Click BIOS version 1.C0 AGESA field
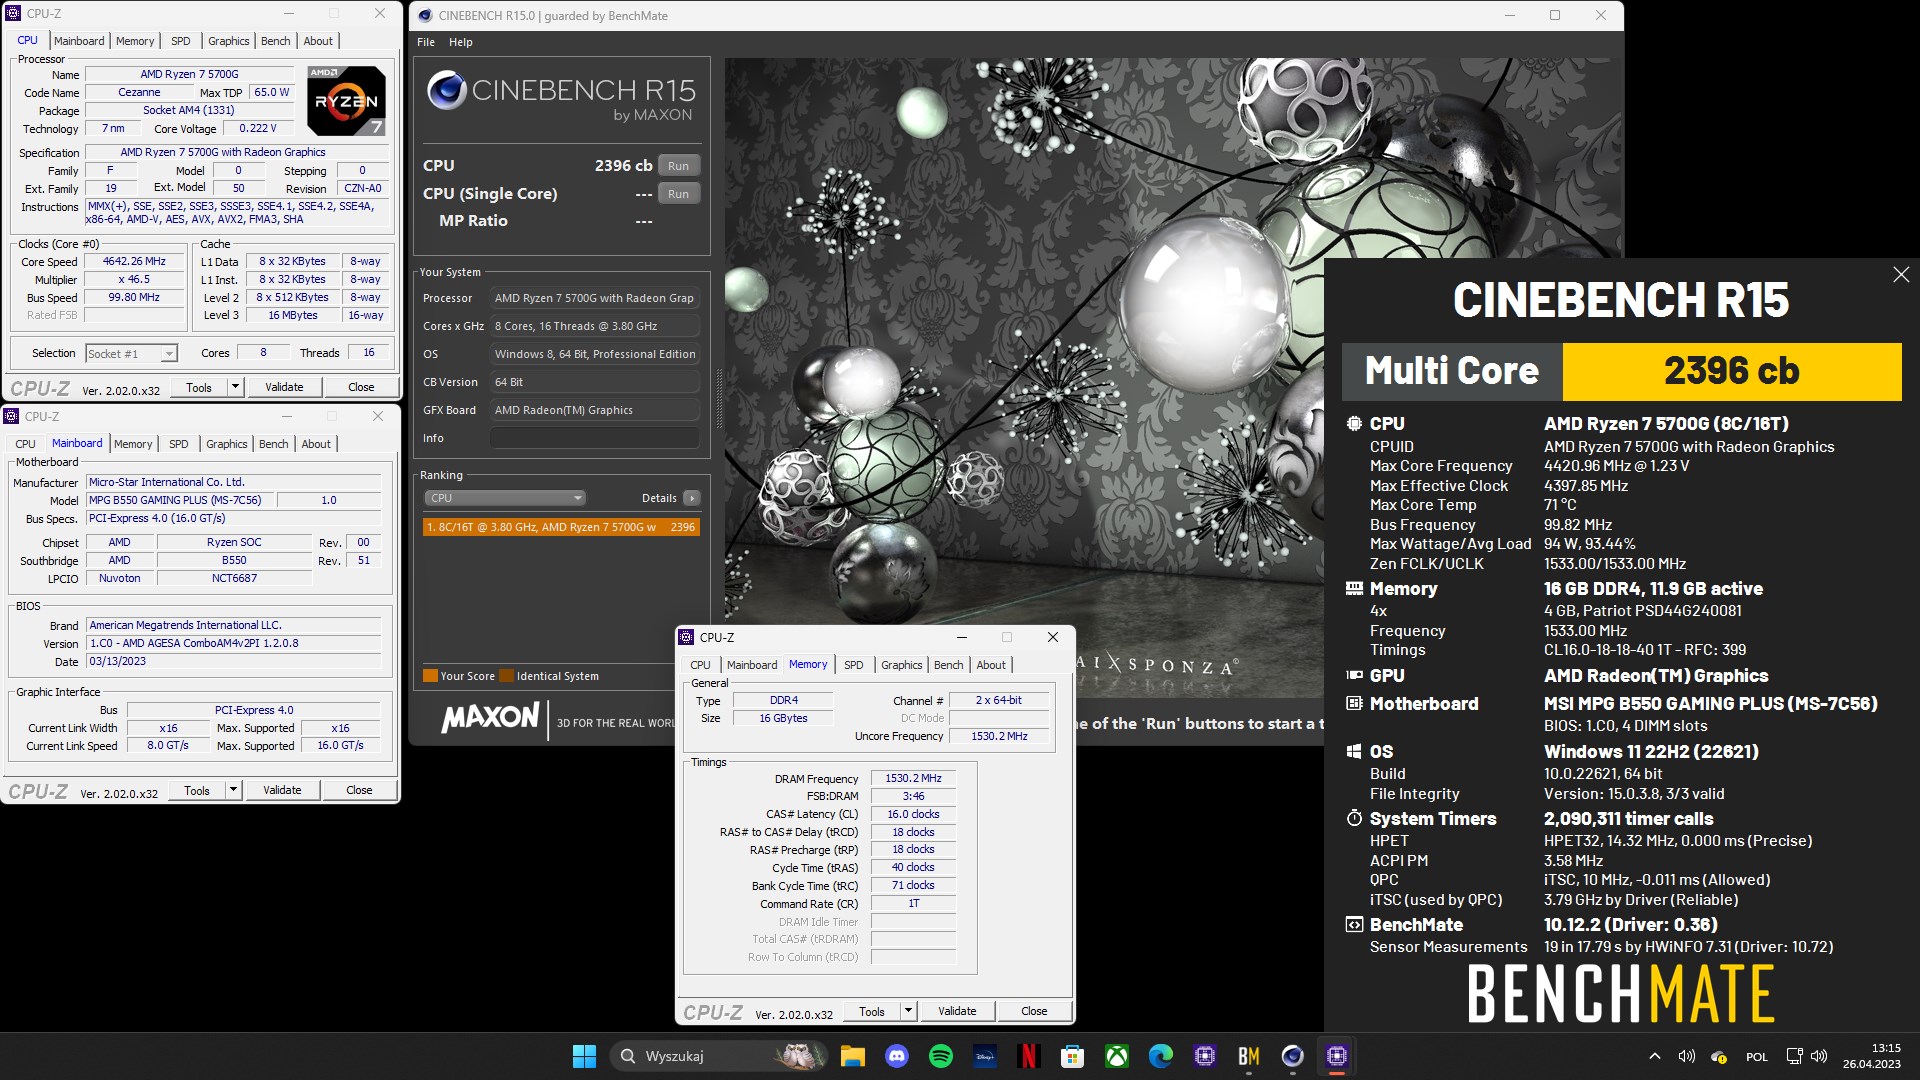Viewport: 1920px width, 1080px height. [233, 643]
